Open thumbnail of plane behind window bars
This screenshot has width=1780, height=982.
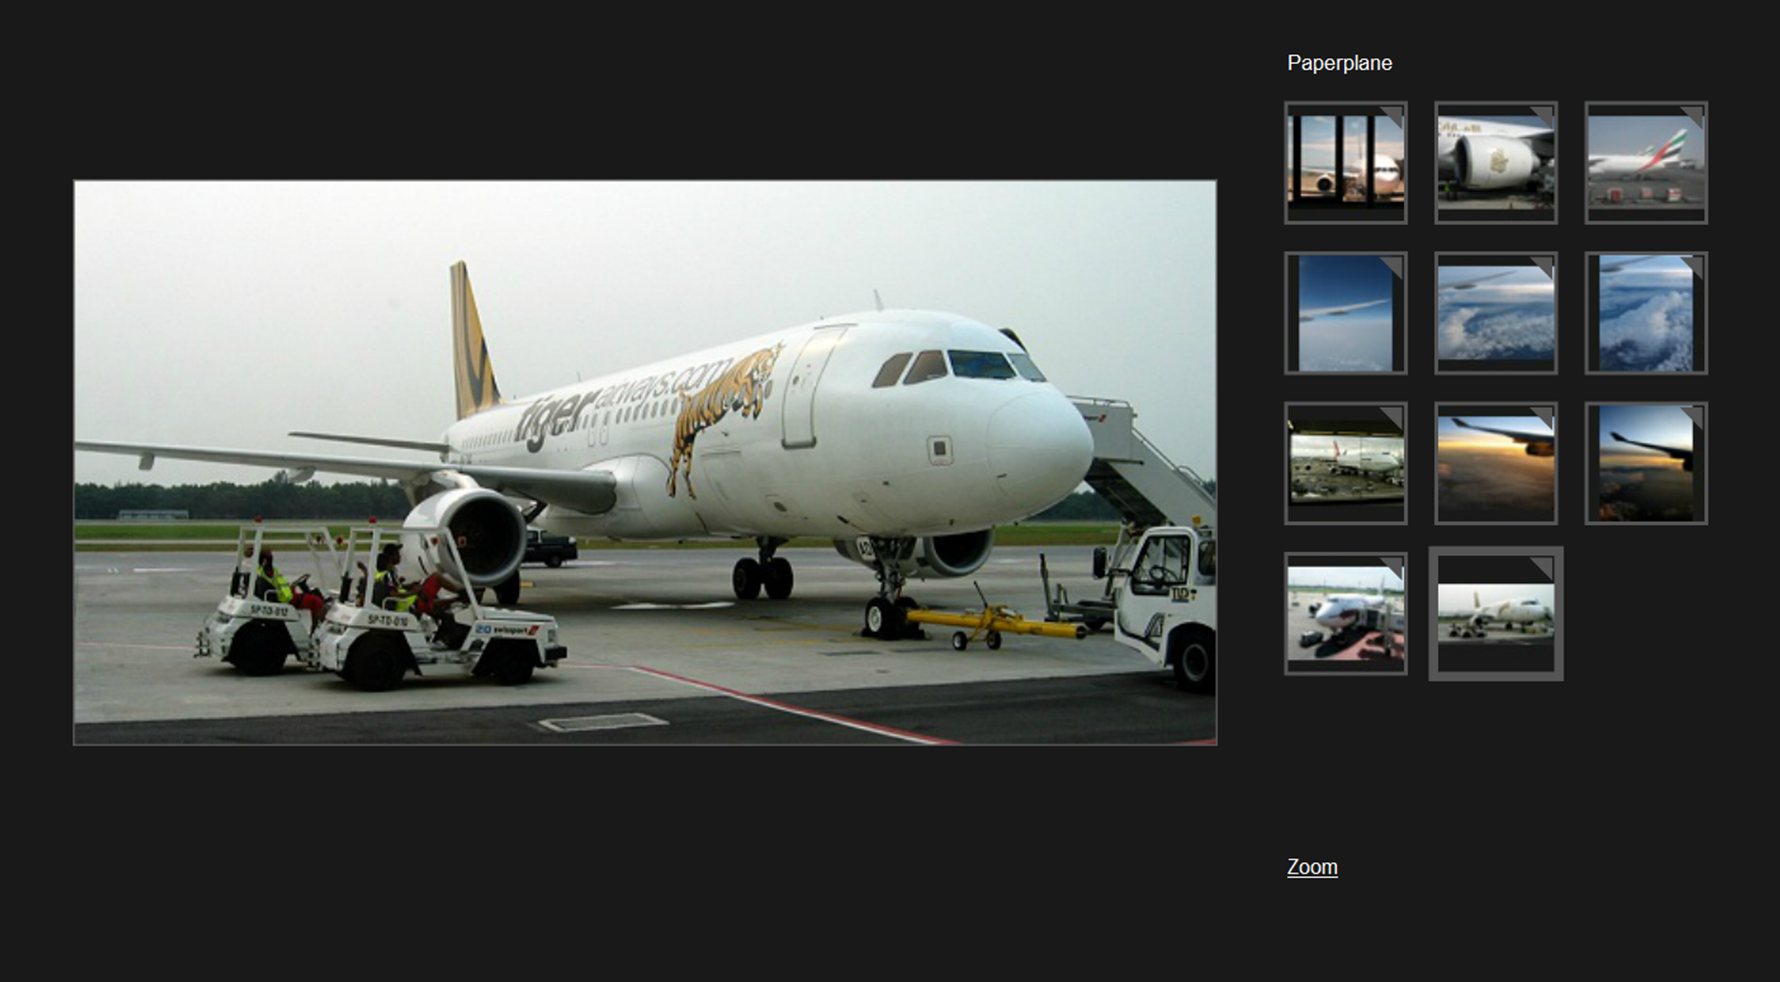click(1345, 162)
